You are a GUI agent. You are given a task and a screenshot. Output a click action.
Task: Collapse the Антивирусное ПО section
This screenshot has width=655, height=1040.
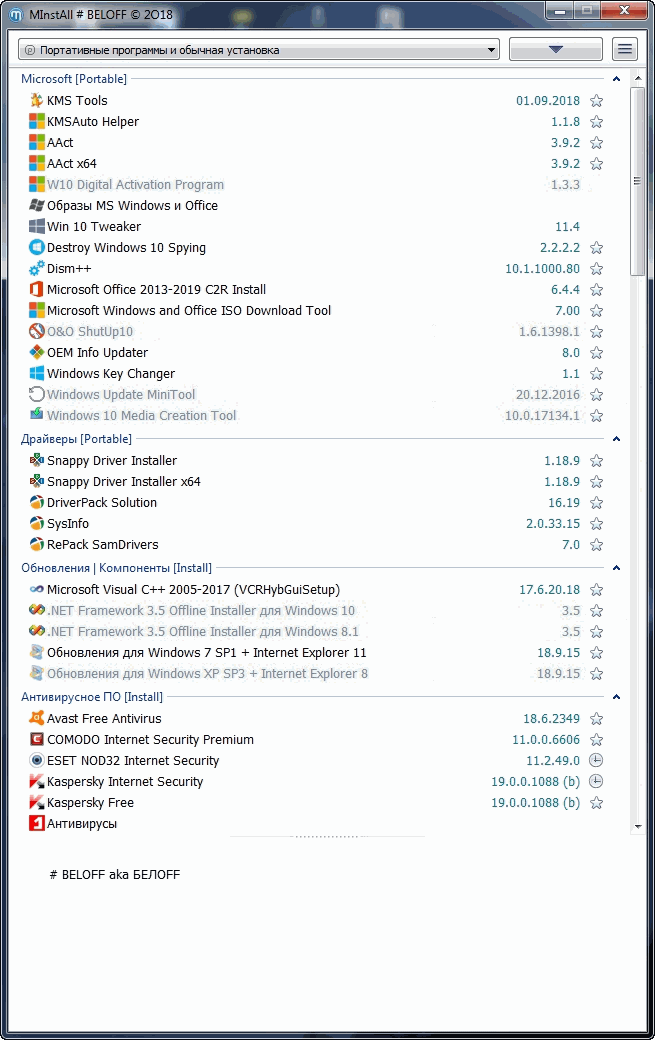[x=617, y=697]
